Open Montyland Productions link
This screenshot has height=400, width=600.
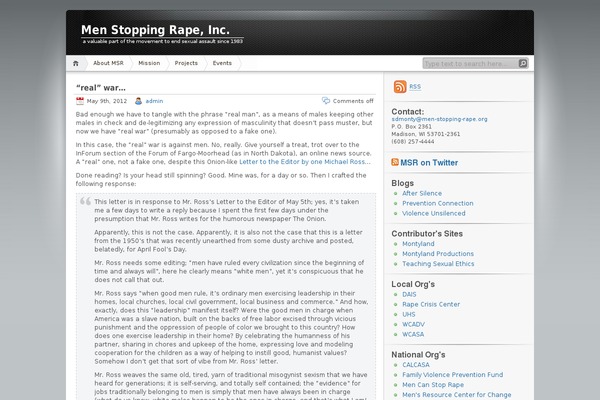click(438, 254)
